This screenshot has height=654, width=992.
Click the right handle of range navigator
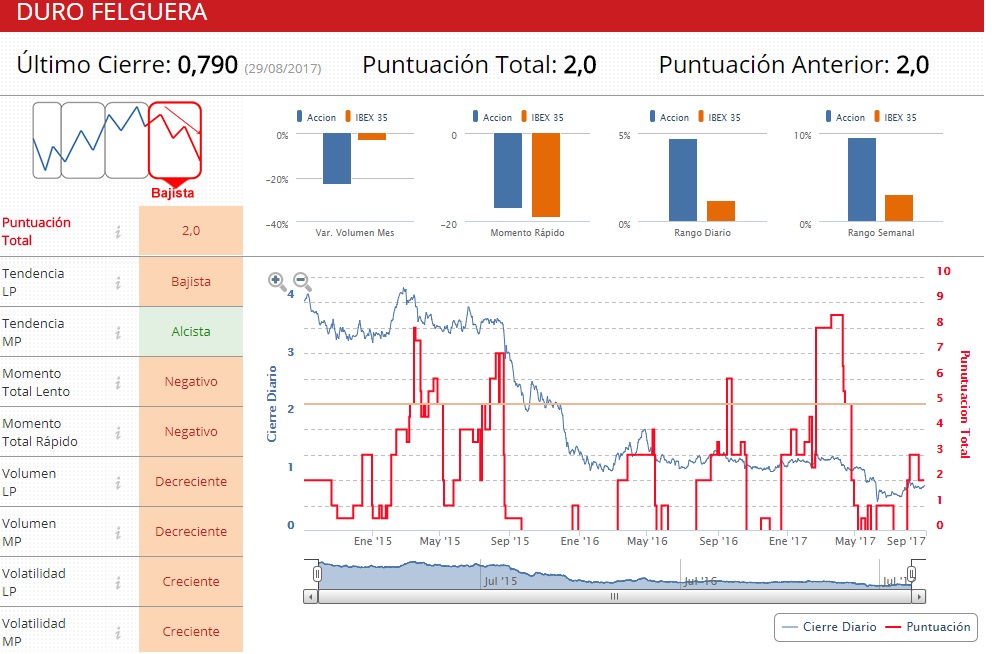pos(911,574)
